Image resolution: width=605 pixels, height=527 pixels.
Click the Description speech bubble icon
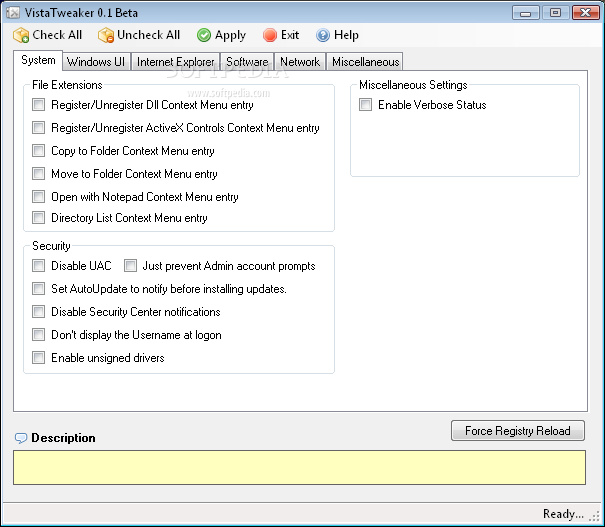coord(21,438)
